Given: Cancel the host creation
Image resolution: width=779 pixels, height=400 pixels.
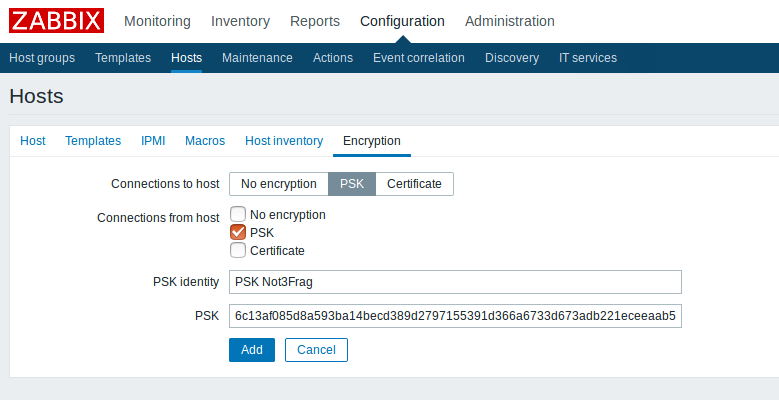Looking at the screenshot, I should click(316, 350).
